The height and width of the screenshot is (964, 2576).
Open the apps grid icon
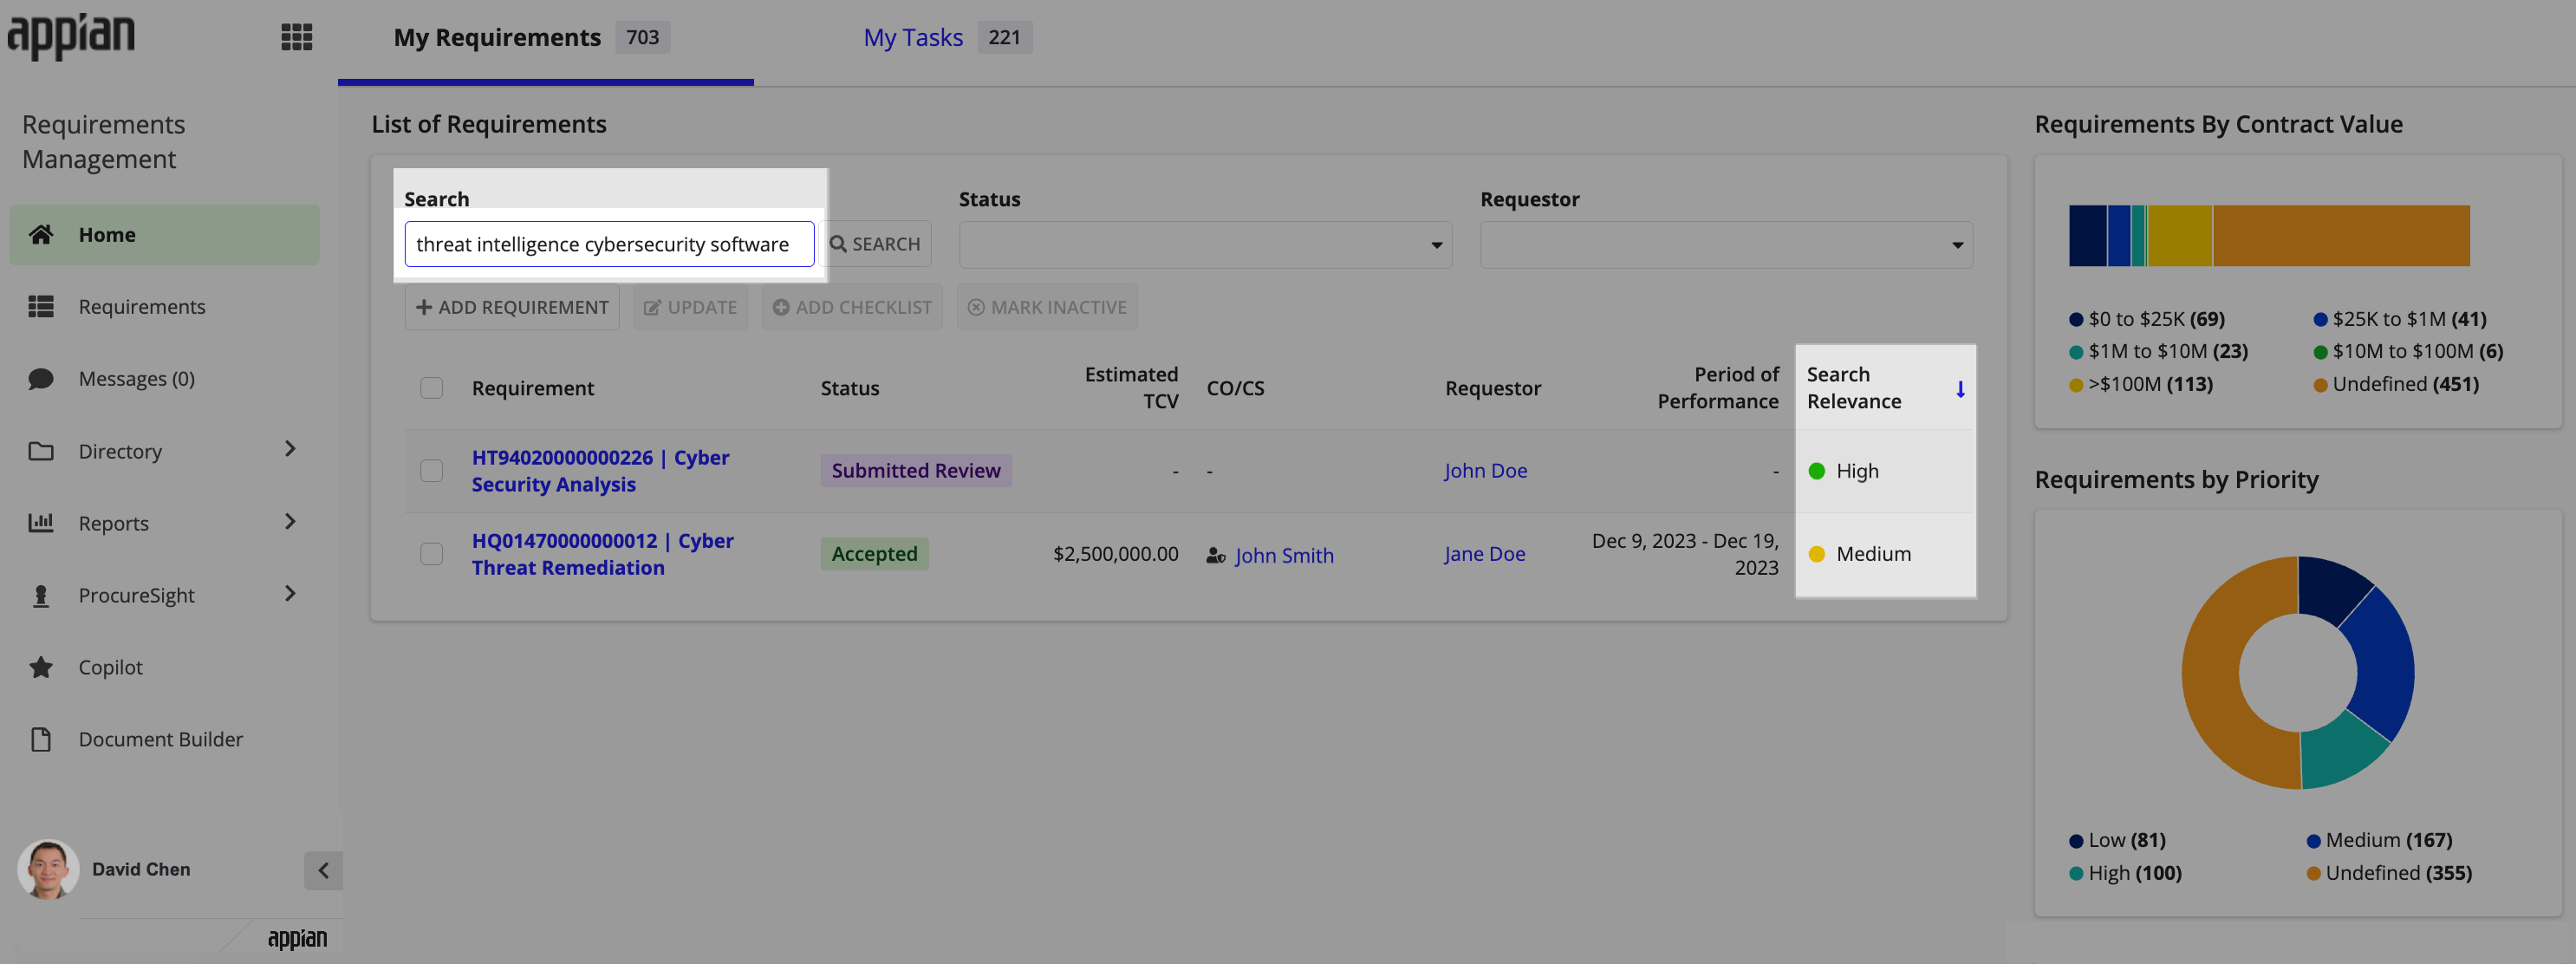296,37
